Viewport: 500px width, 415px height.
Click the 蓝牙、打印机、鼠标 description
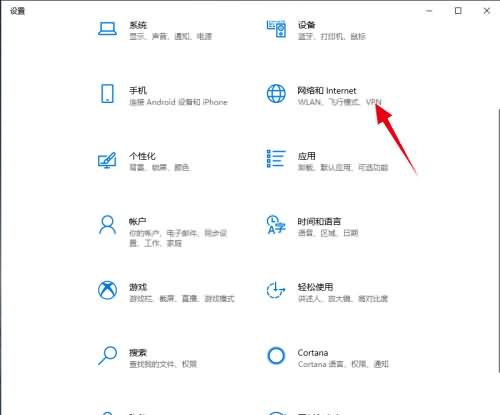tap(332, 36)
